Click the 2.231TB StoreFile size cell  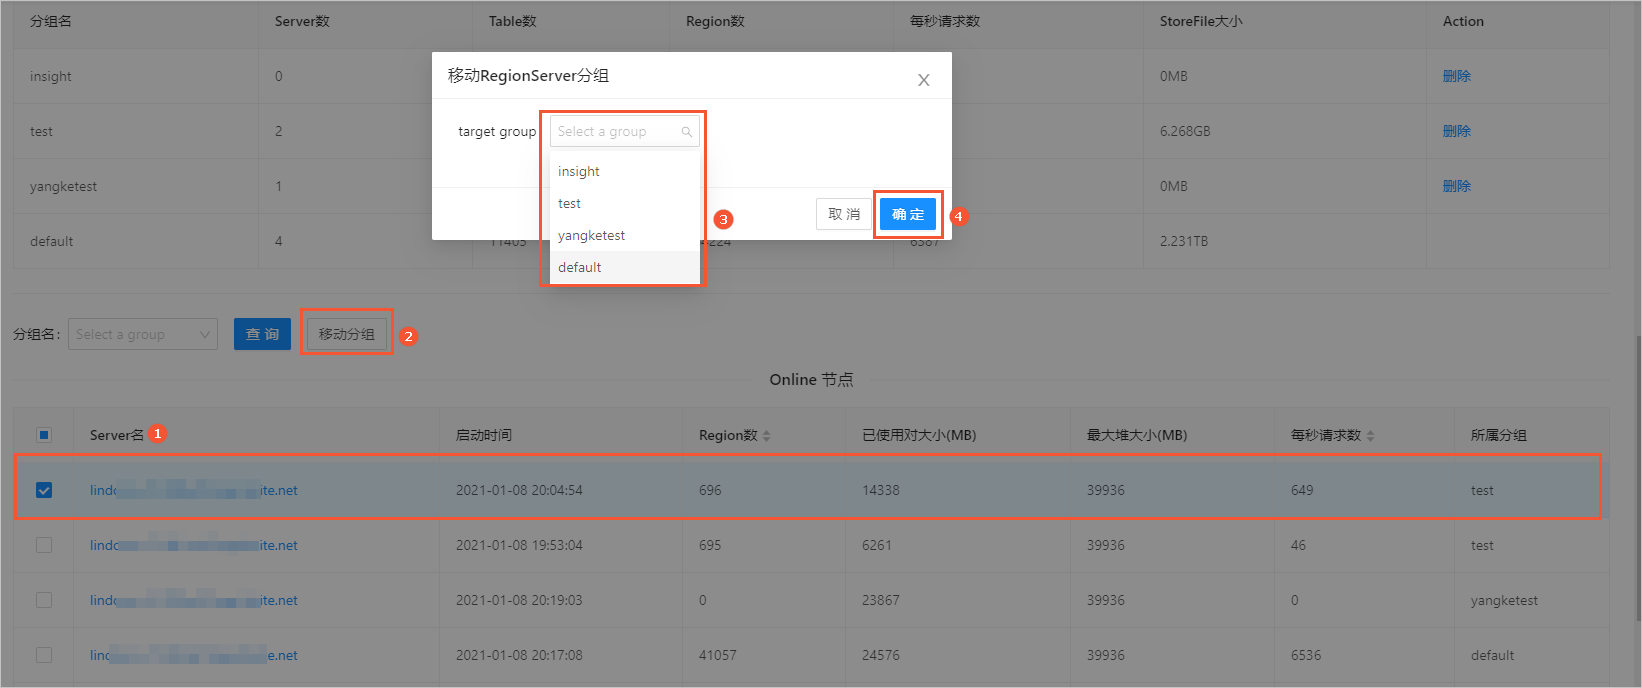pyautogui.click(x=1184, y=241)
